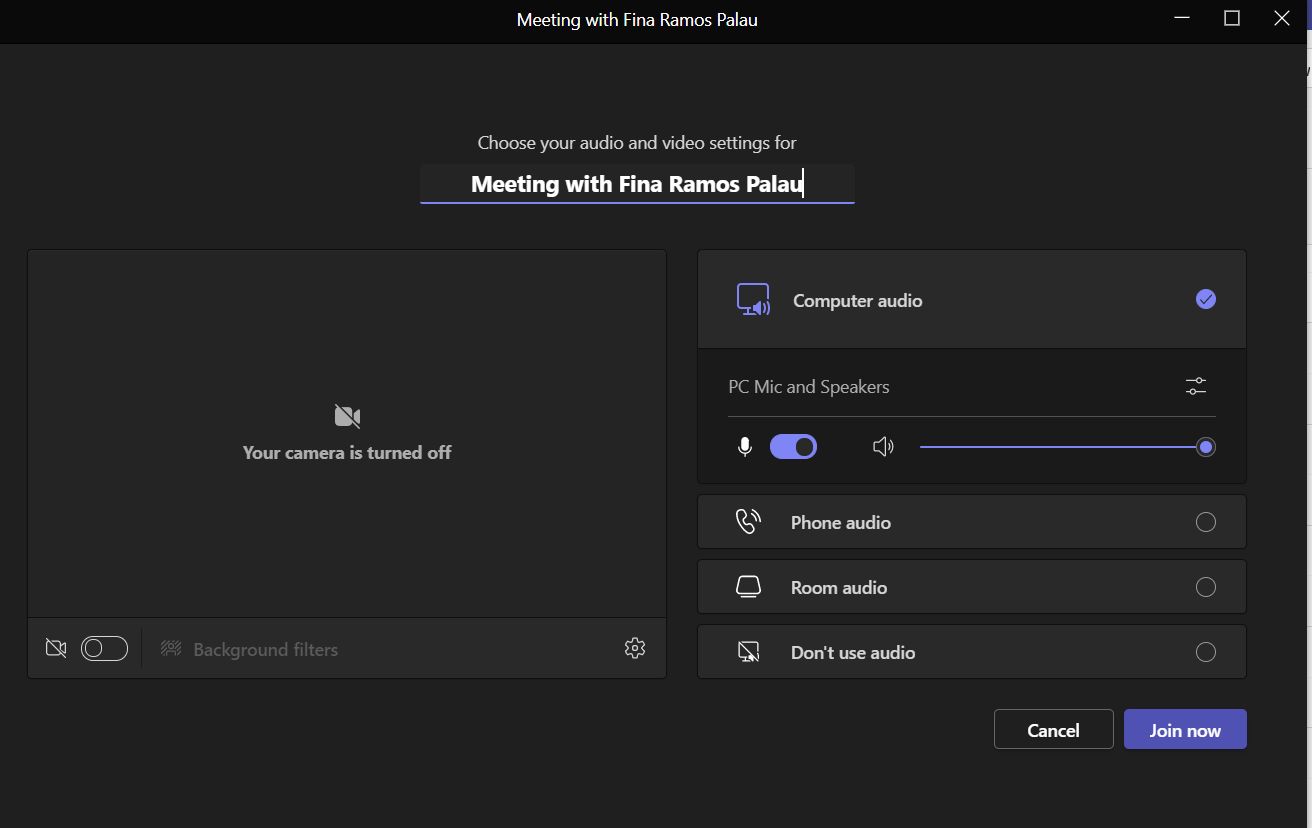Viewport: 1312px width, 828px height.
Task: Click the Room audio device icon
Action: click(x=748, y=587)
